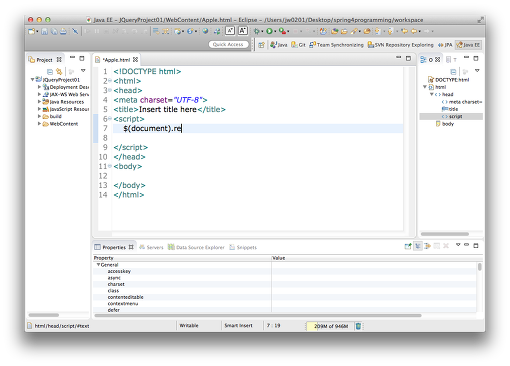Viewport: 510px width, 366px height.
Task: Select the script element in Outline
Action: click(x=451, y=116)
